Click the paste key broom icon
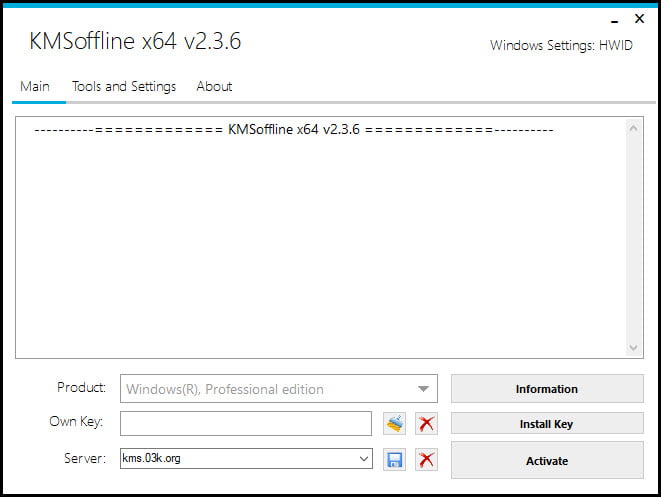This screenshot has height=497, width=661. pos(395,424)
